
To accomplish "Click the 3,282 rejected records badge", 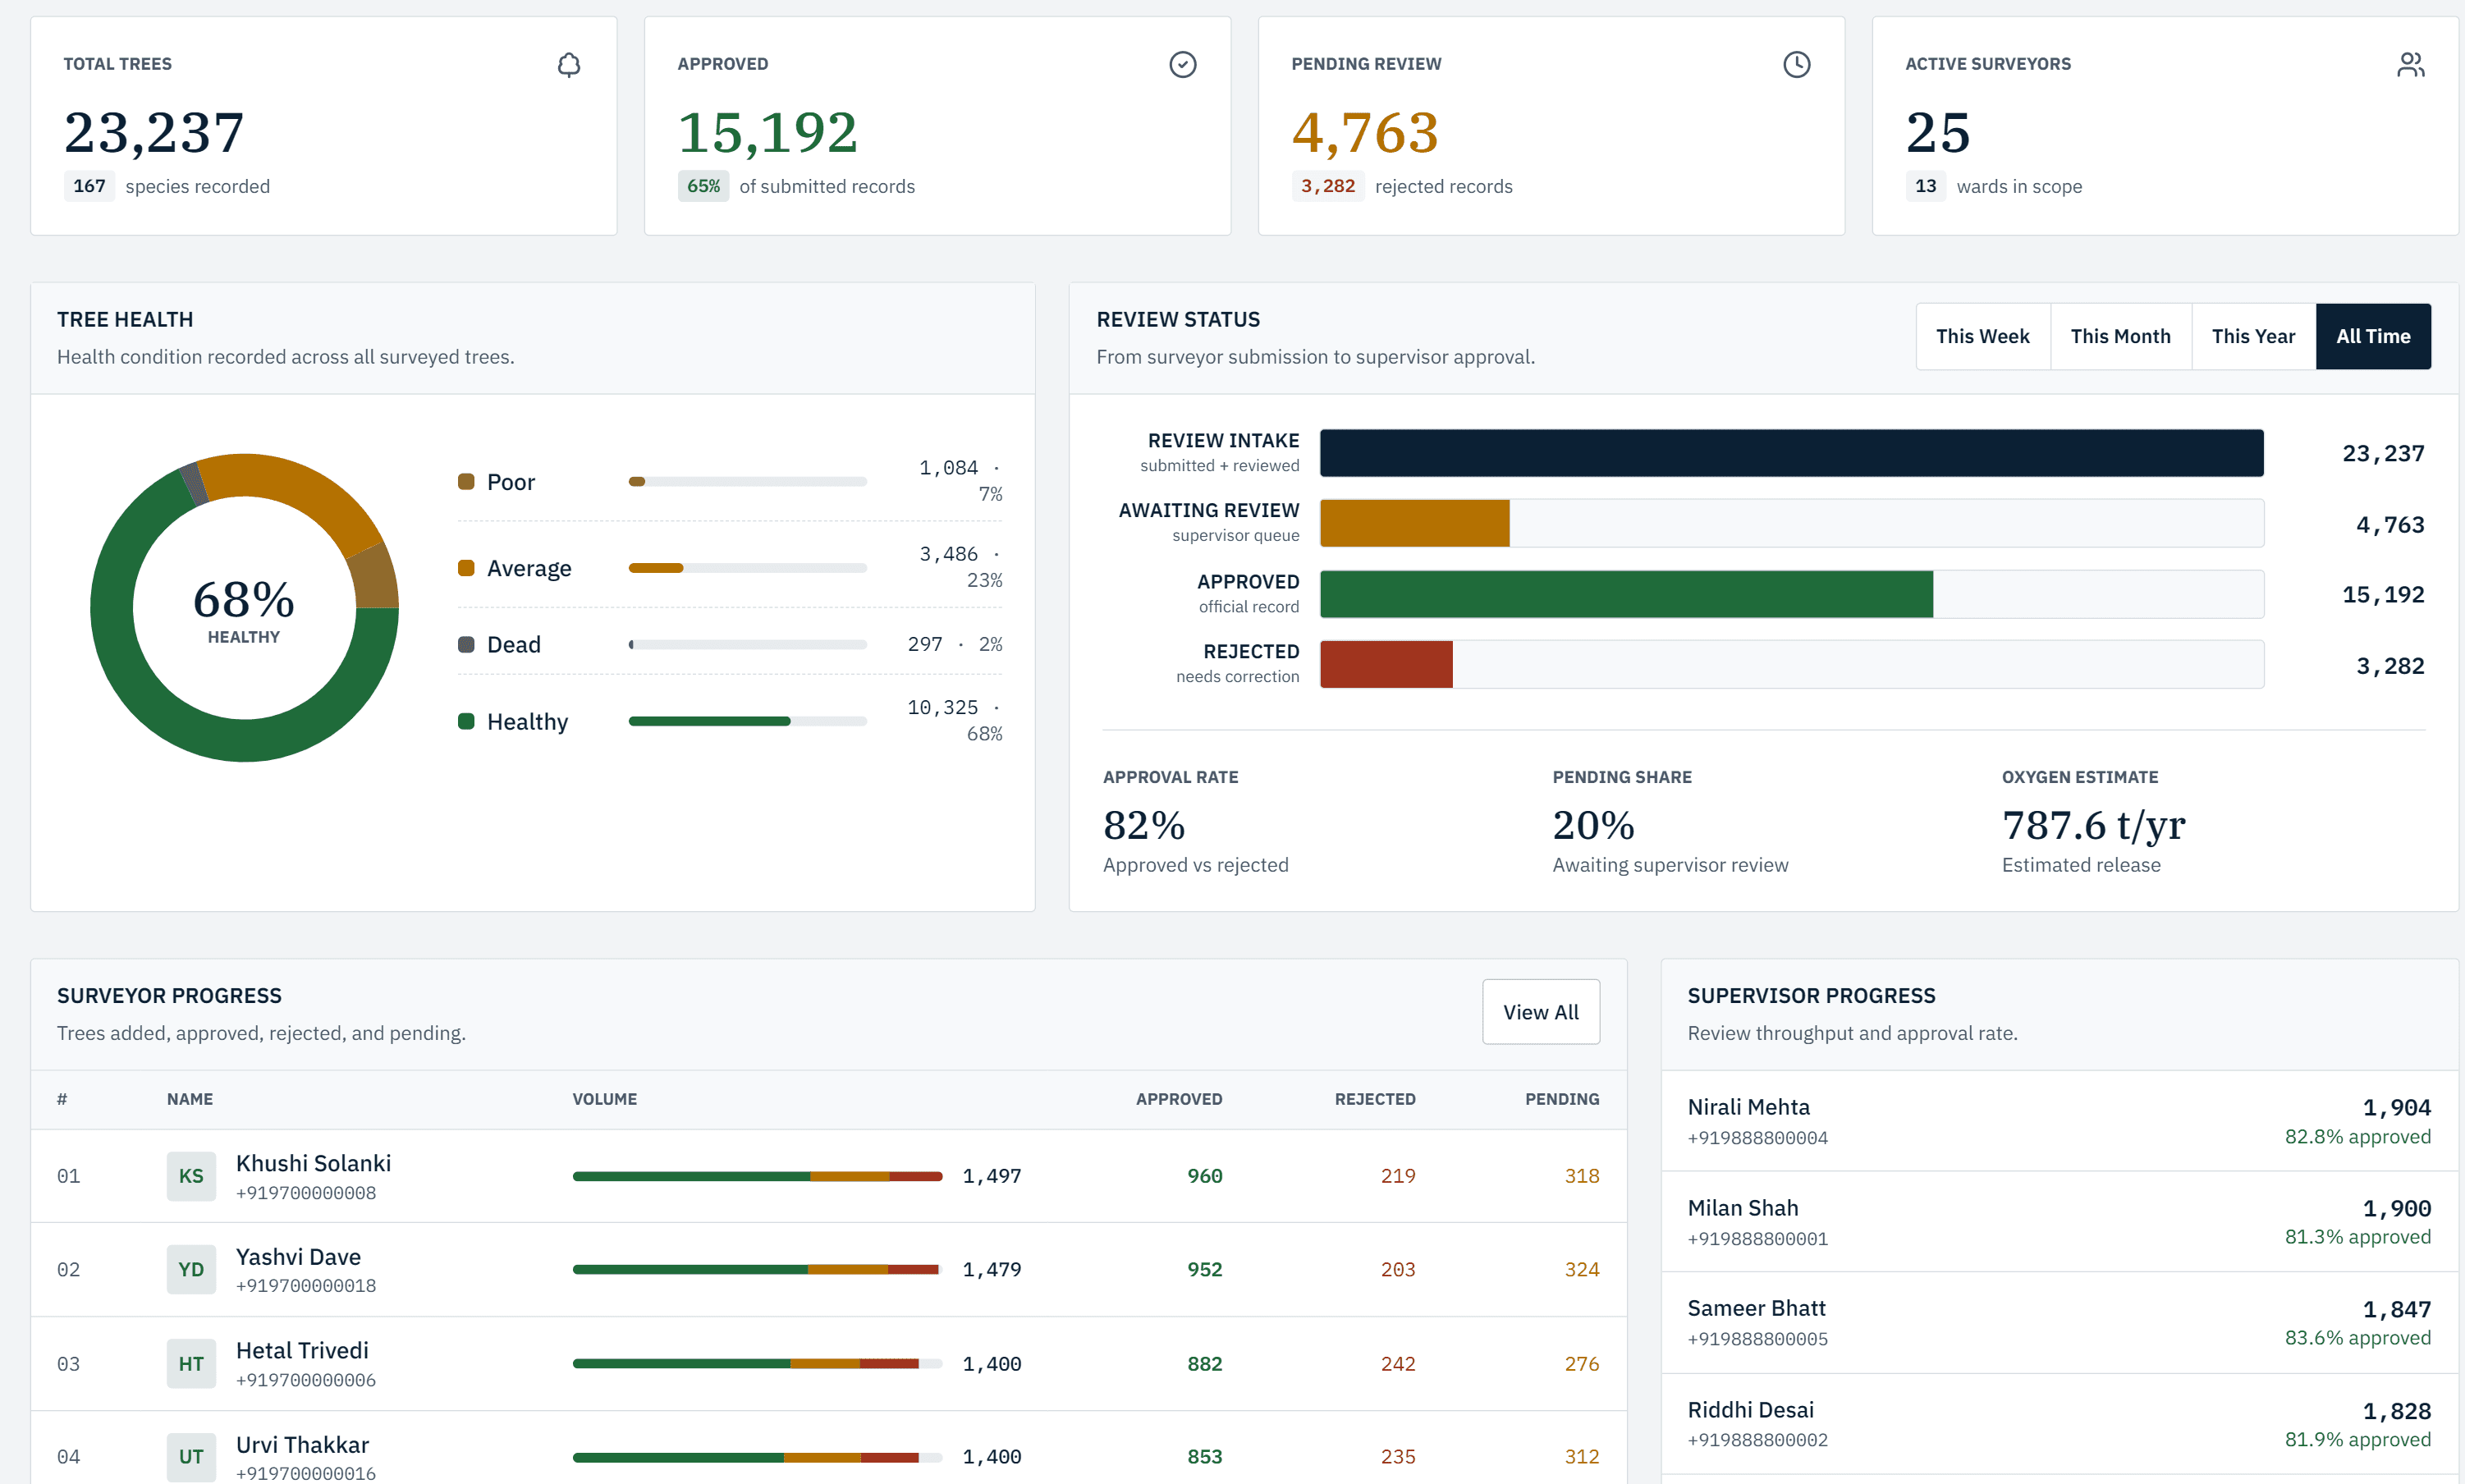I will tap(1328, 186).
